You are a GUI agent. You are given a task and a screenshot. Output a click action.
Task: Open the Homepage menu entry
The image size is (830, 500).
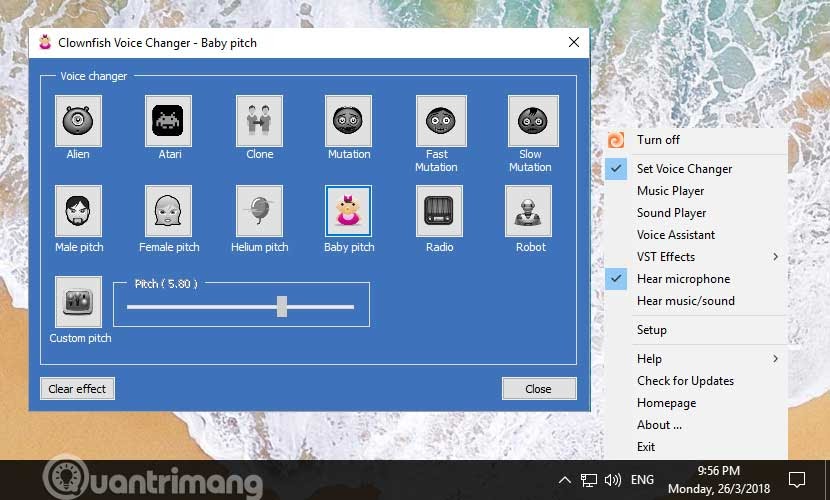pos(696,403)
